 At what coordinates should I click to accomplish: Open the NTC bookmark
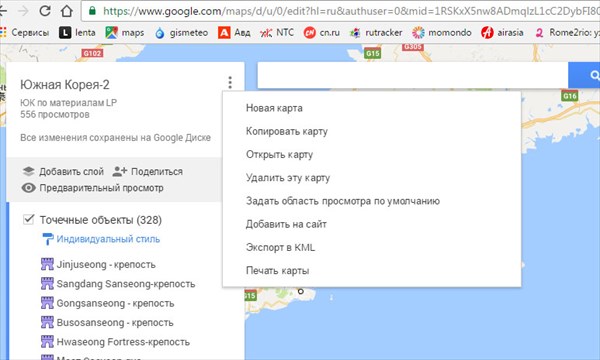point(277,33)
